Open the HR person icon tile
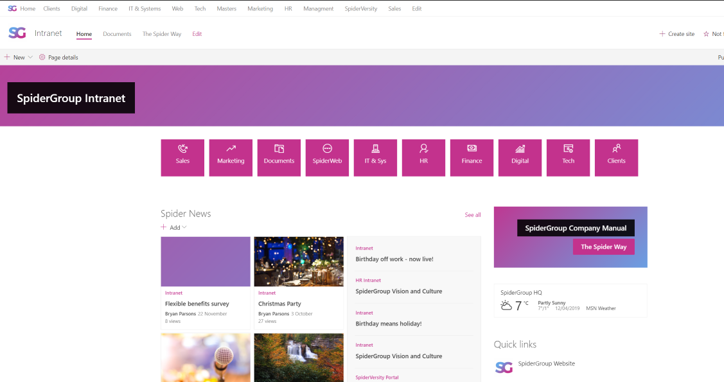 (423, 158)
